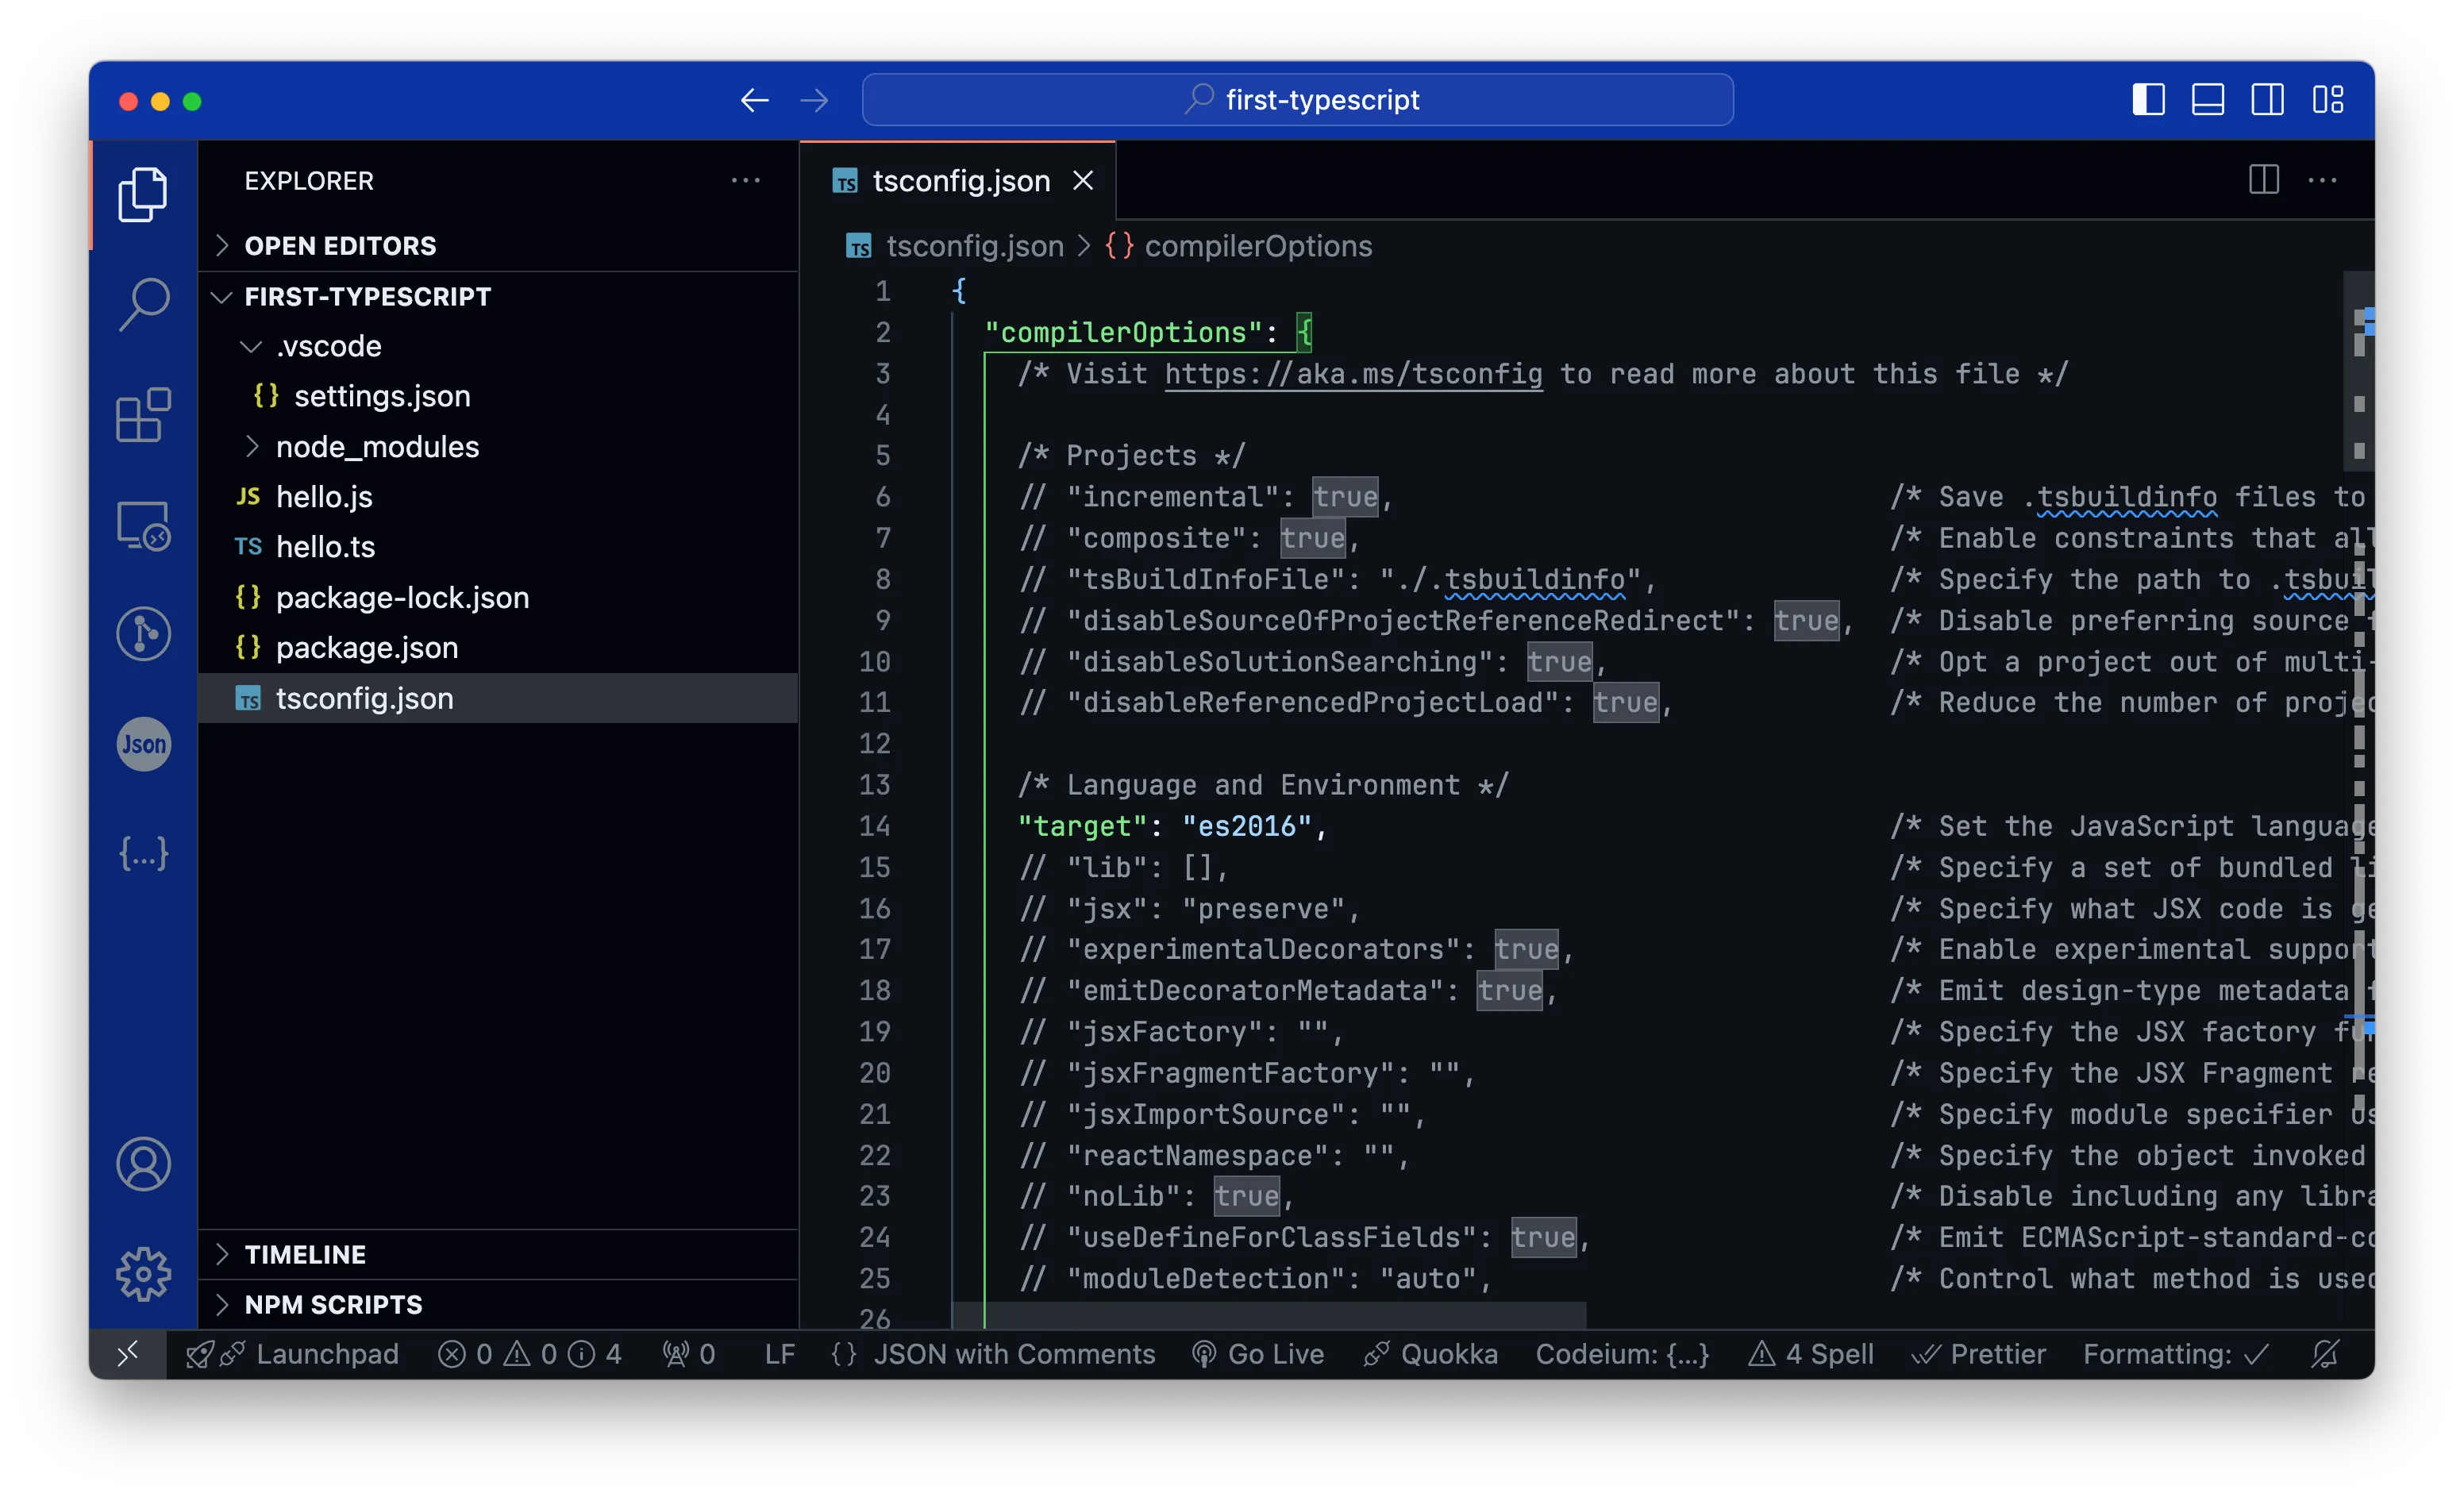The height and width of the screenshot is (1497, 2464).
Task: Open the 4 Spell issues indicator
Action: click(x=1810, y=1354)
